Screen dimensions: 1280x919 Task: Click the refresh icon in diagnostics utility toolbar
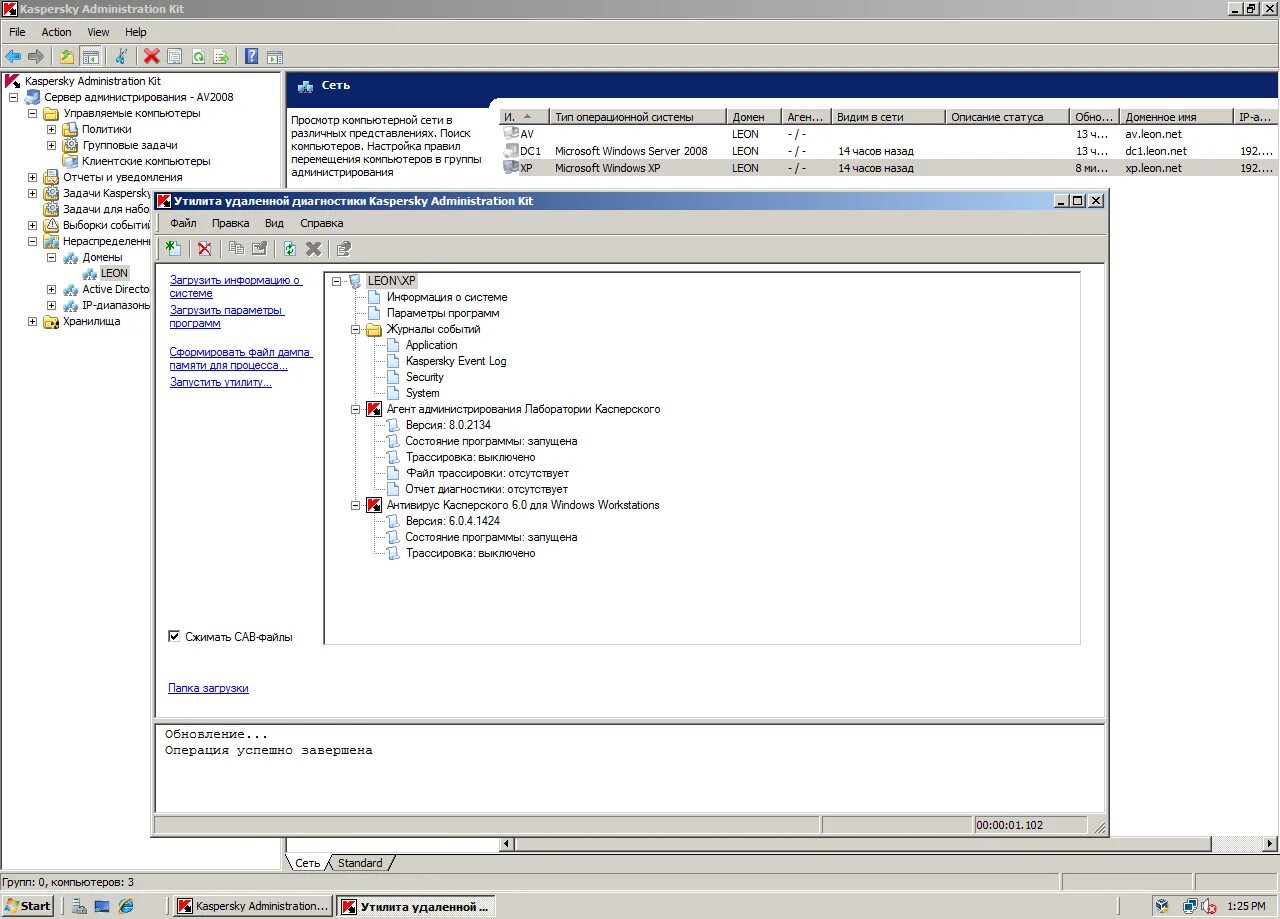(290, 248)
